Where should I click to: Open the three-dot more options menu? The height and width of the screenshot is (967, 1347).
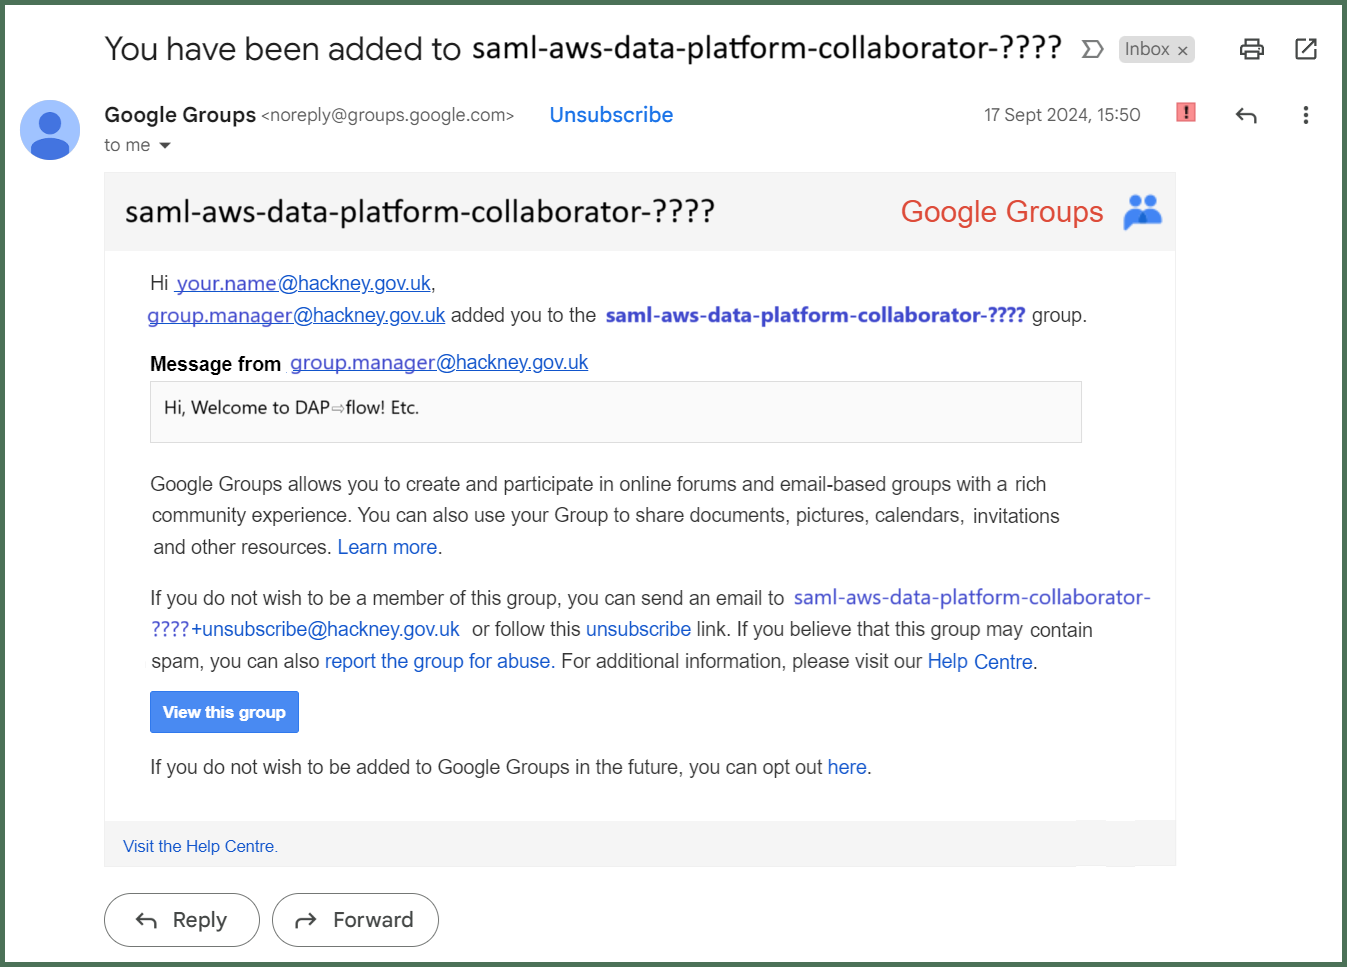[x=1305, y=115]
